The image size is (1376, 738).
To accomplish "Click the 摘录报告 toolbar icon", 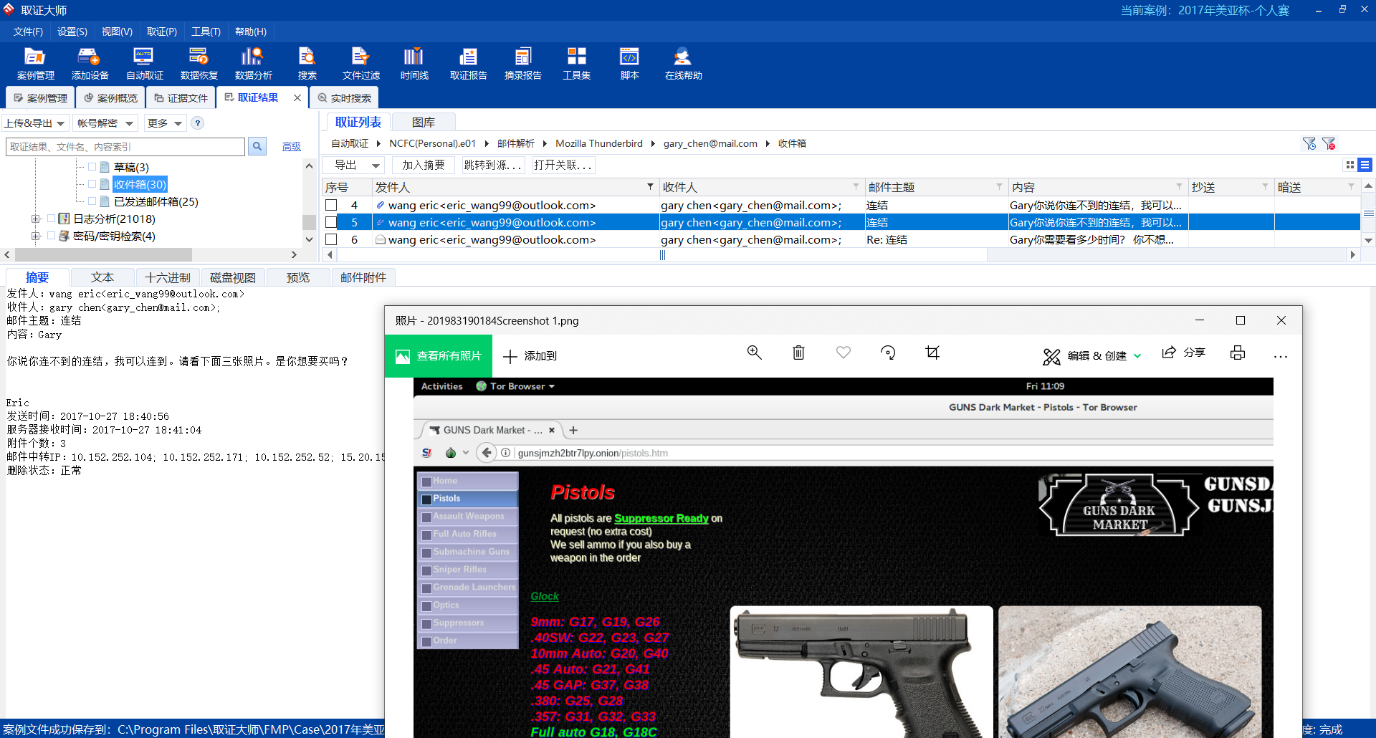I will coord(523,64).
